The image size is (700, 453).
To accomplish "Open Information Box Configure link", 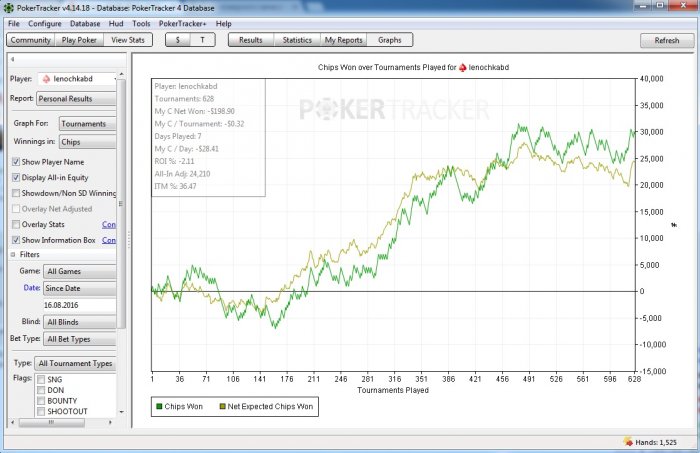I will (109, 240).
